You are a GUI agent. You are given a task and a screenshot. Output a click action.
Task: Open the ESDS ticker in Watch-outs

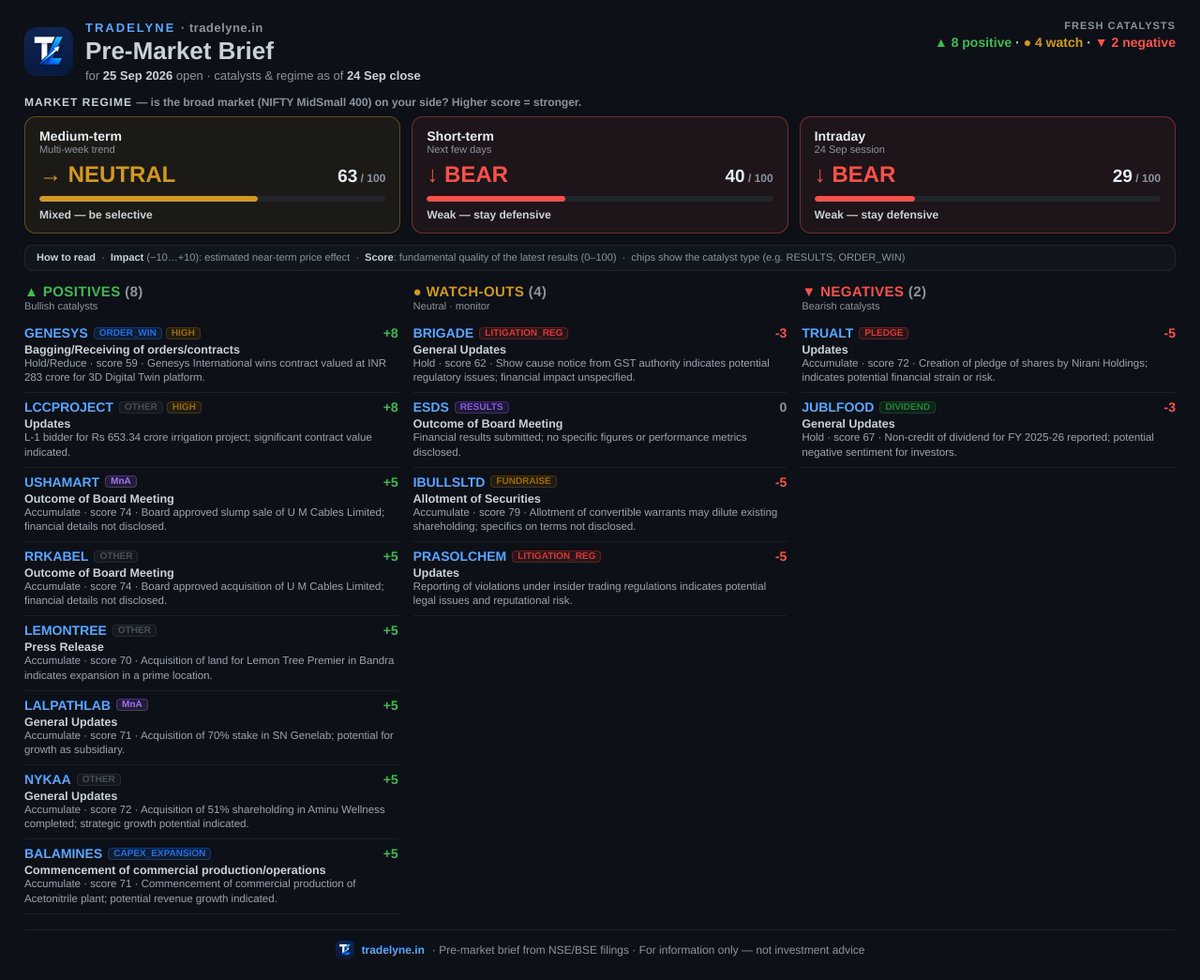(431, 407)
